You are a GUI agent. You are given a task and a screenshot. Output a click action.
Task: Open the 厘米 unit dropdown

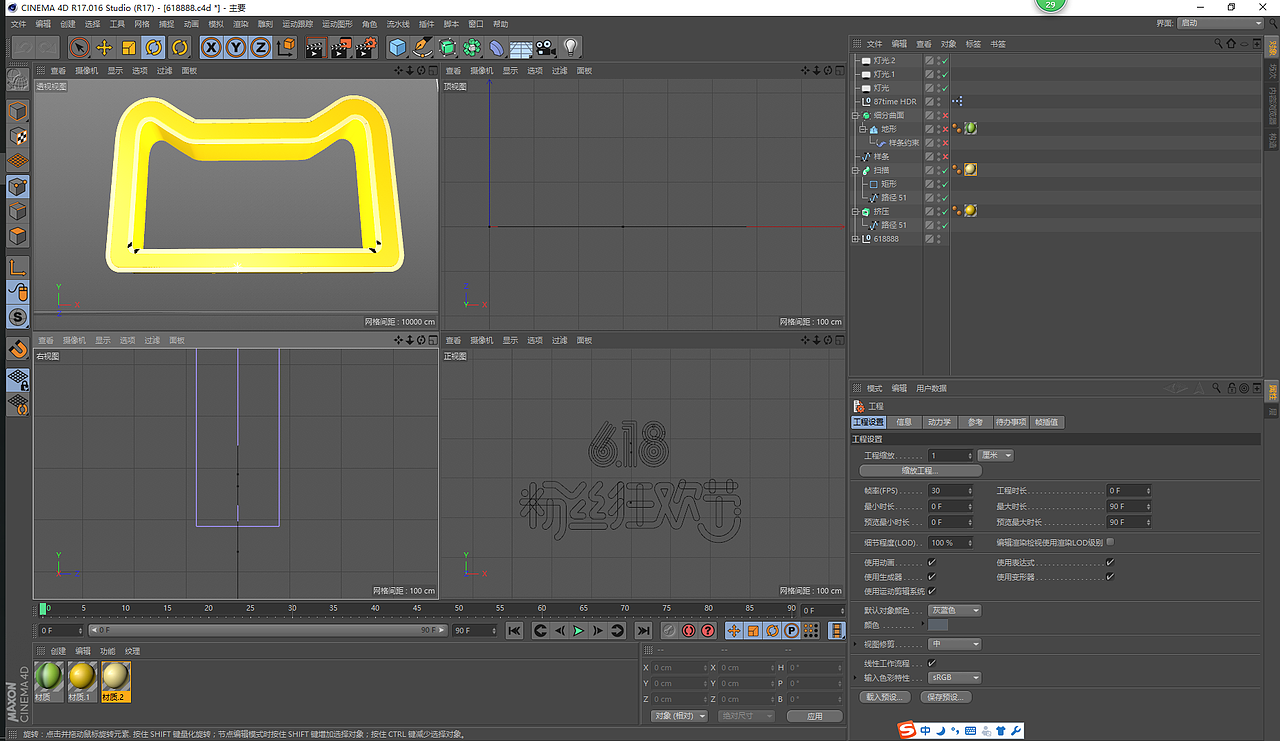pyautogui.click(x=996, y=456)
